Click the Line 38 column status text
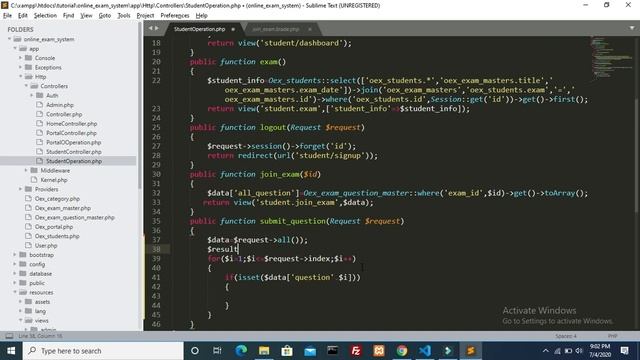 40,336
